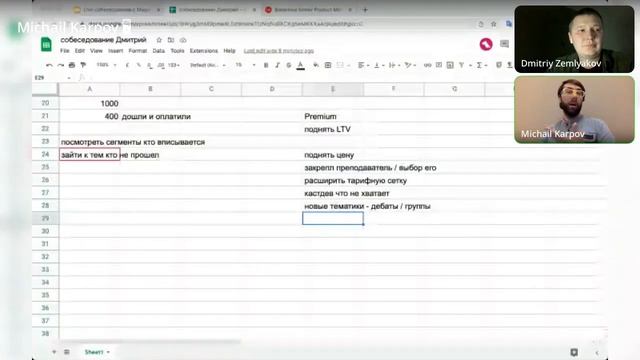640x360 pixels.
Task: Open the View menu
Action: (96, 51)
